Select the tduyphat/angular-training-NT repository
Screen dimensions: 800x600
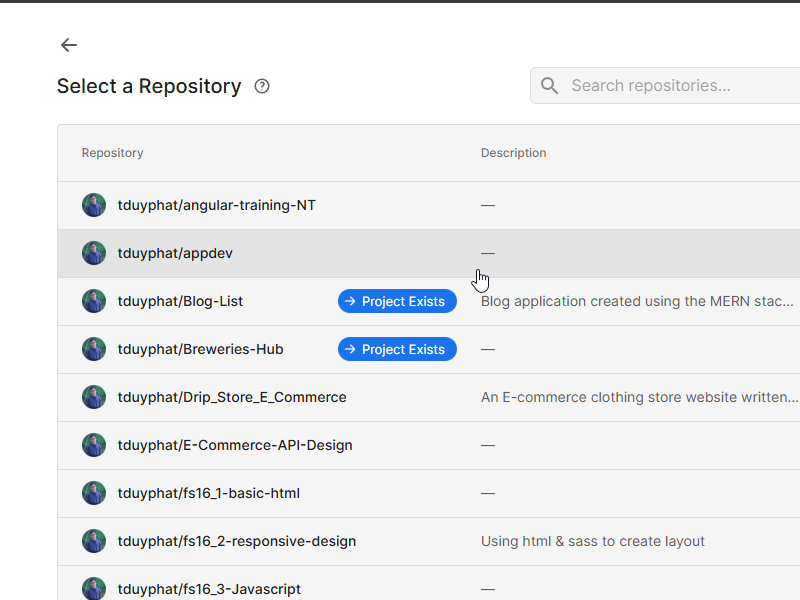[x=216, y=205]
